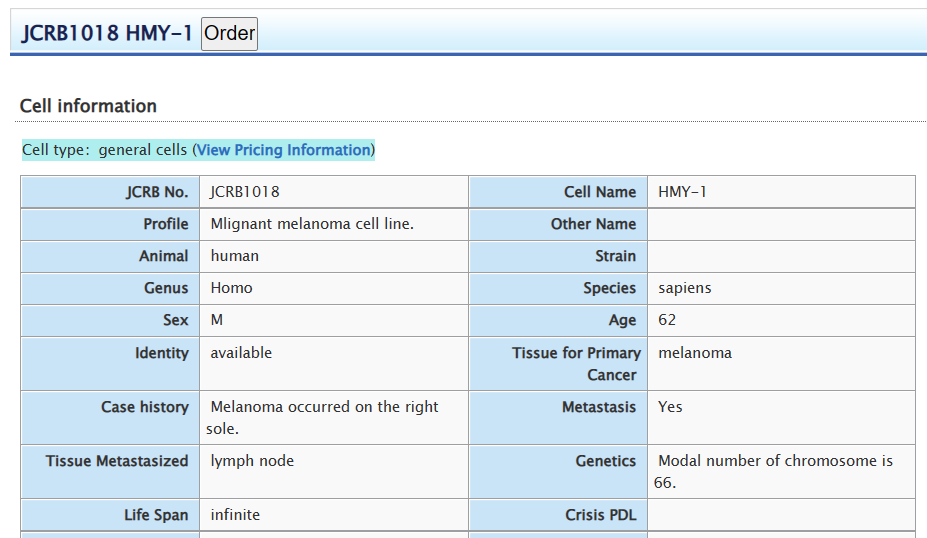Click the available value beside Identity
This screenshot has width=927, height=538.
tap(241, 353)
